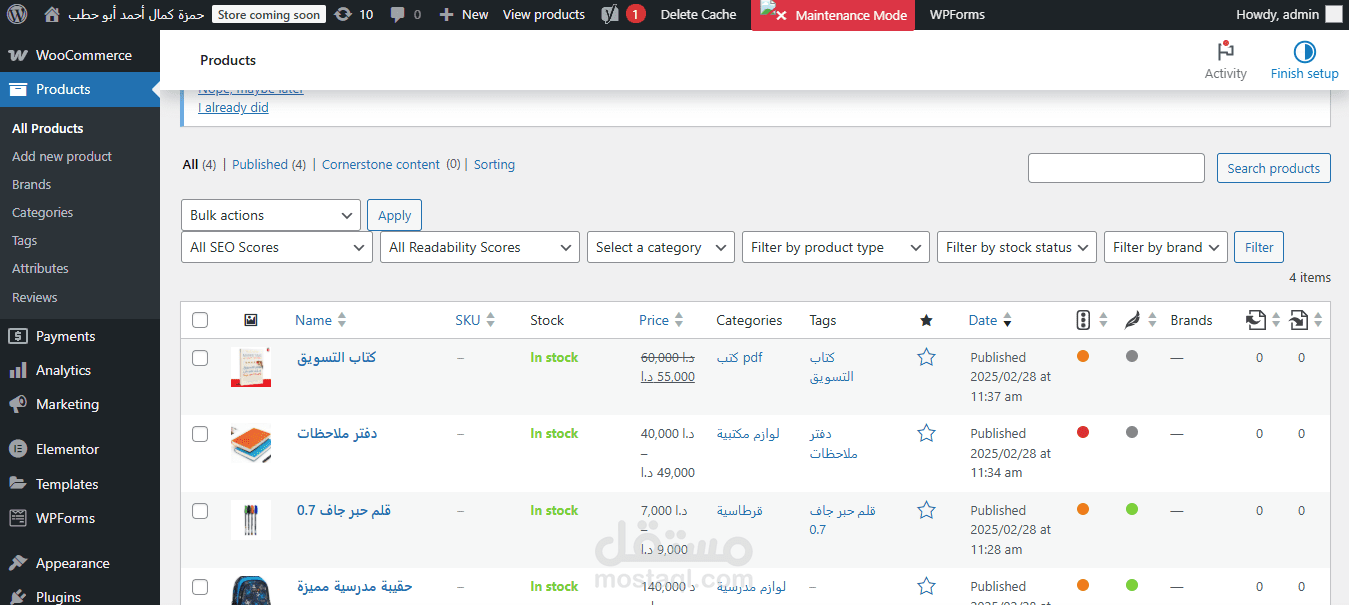Click the Appearance brush icon

[x=18, y=563]
